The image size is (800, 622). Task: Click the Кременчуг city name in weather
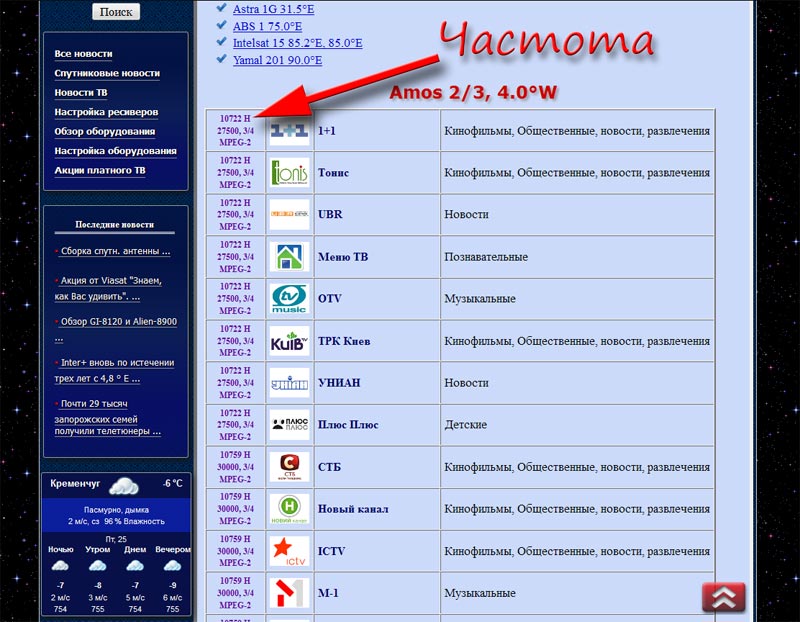pos(75,483)
